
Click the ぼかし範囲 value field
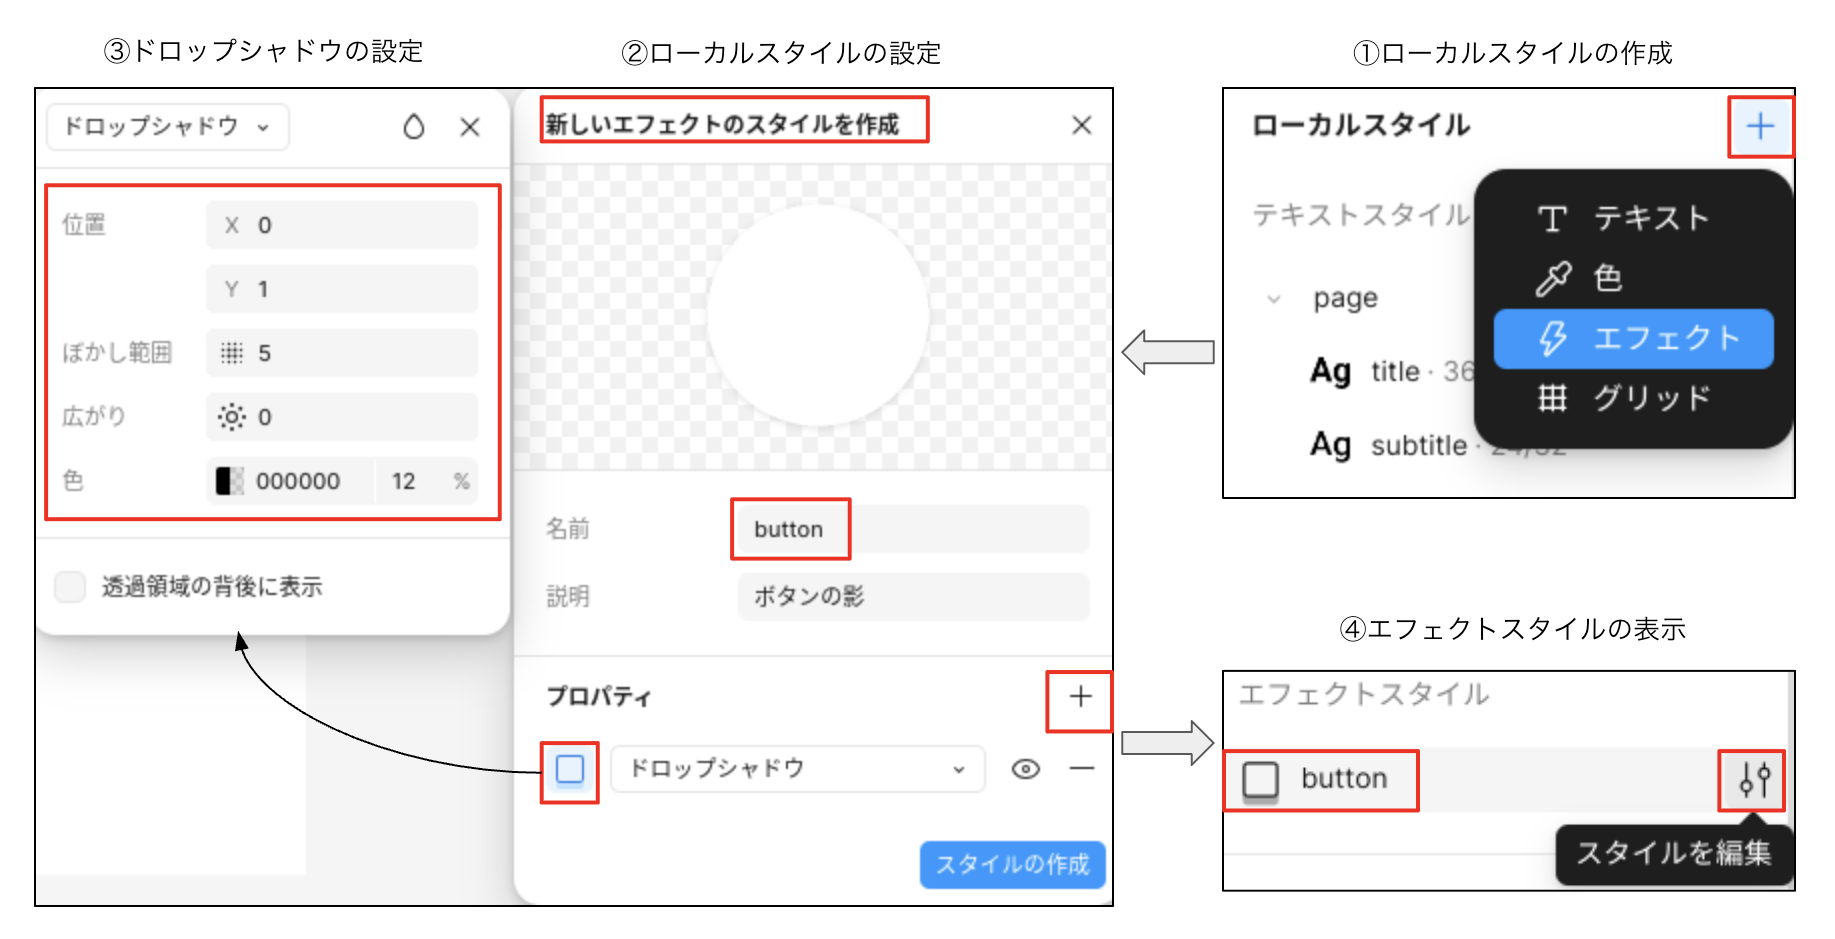point(342,353)
